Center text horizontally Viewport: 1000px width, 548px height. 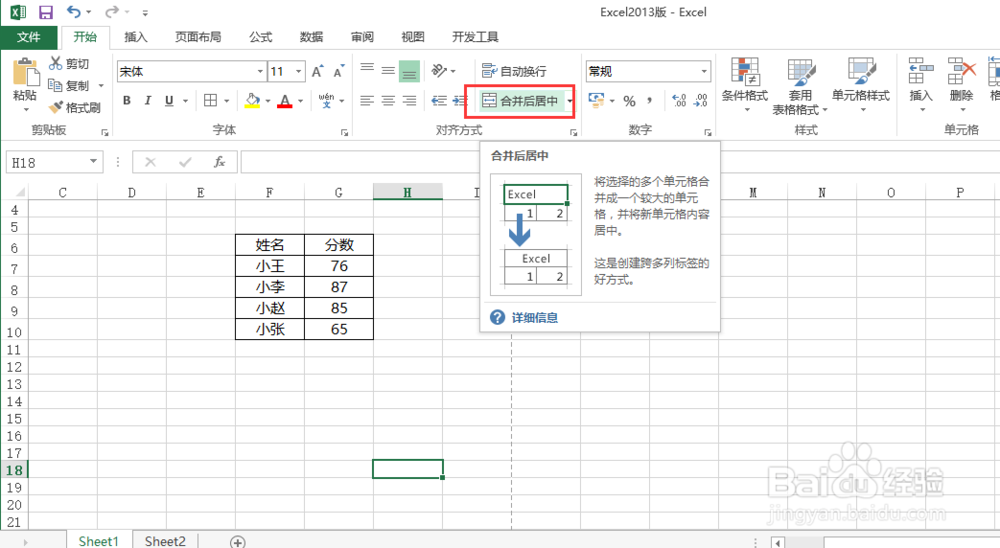point(388,100)
